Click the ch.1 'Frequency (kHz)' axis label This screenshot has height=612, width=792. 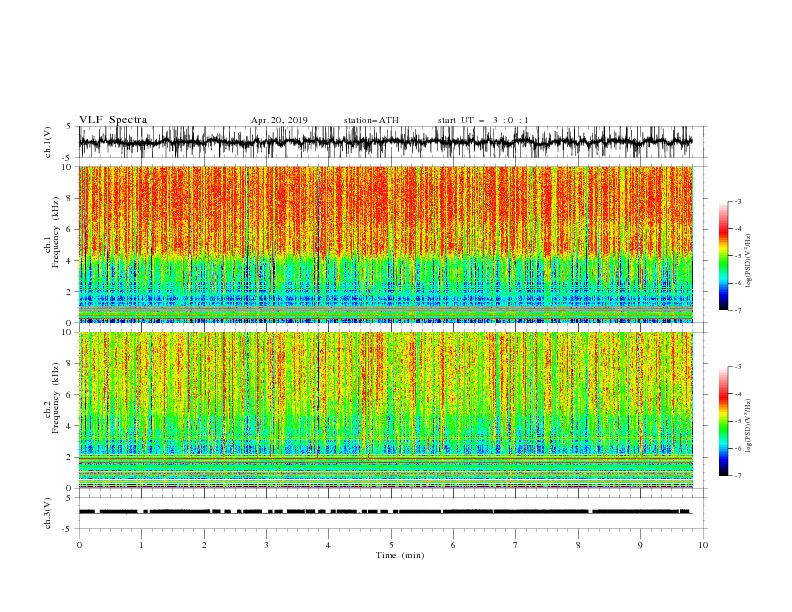[x=55, y=232]
